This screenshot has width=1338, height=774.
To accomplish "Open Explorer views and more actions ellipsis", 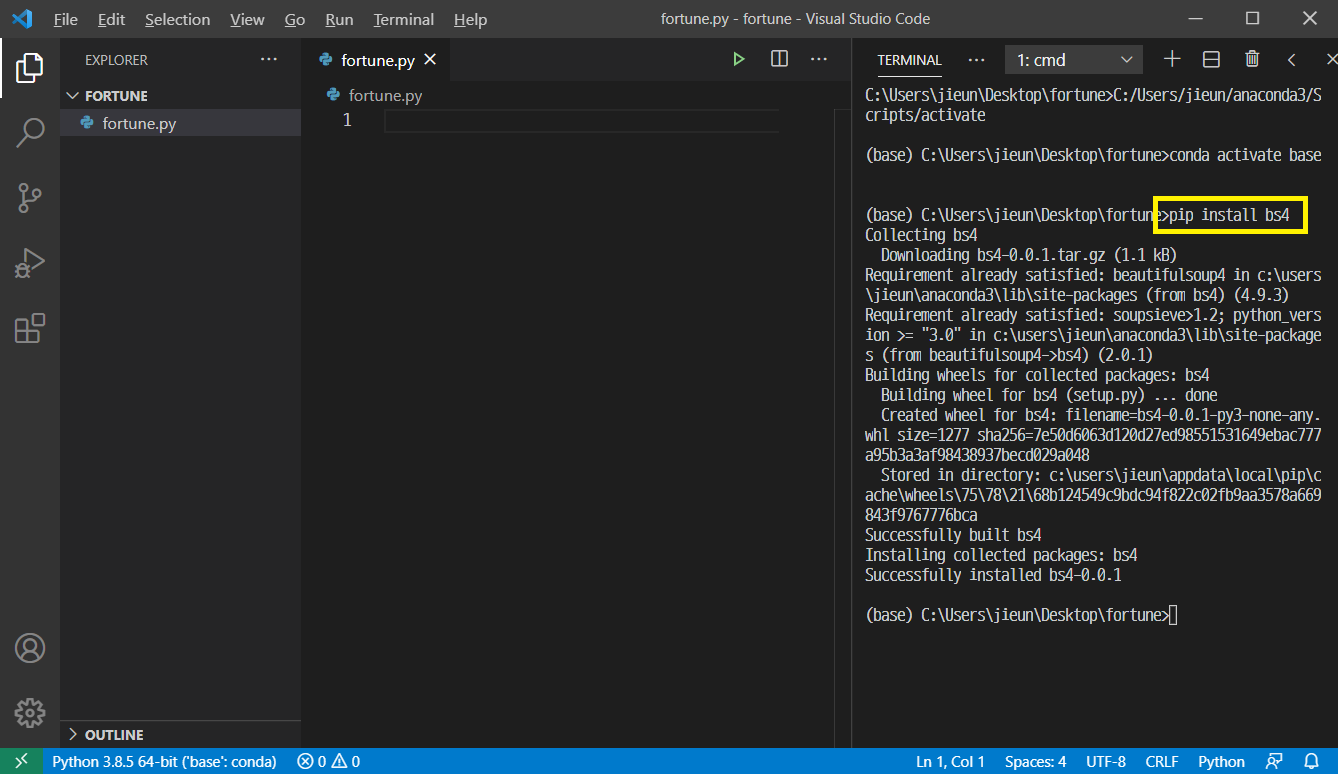I will point(269,60).
